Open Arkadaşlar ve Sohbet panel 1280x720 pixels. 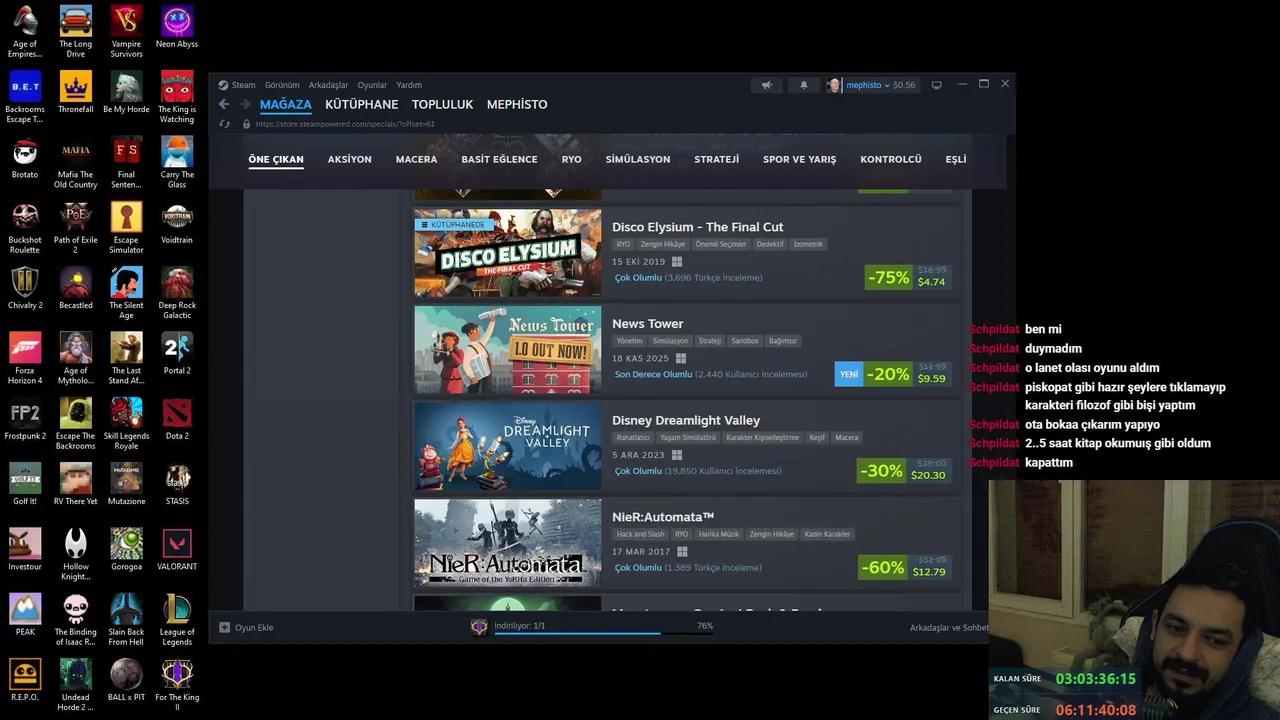(x=949, y=627)
